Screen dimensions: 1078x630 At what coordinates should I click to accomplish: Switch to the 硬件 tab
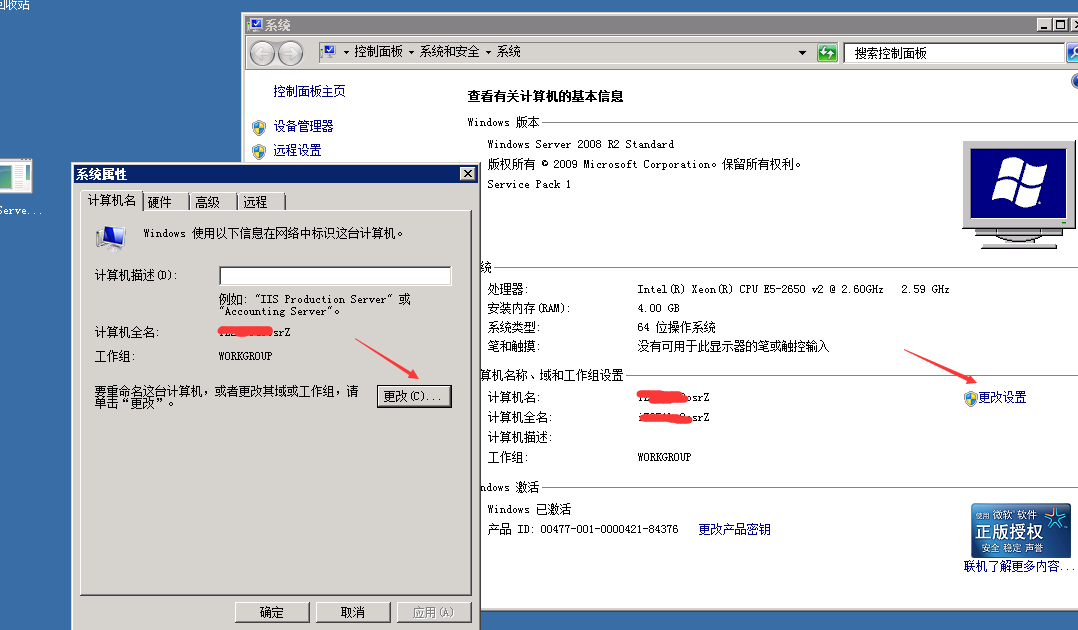pos(161,202)
